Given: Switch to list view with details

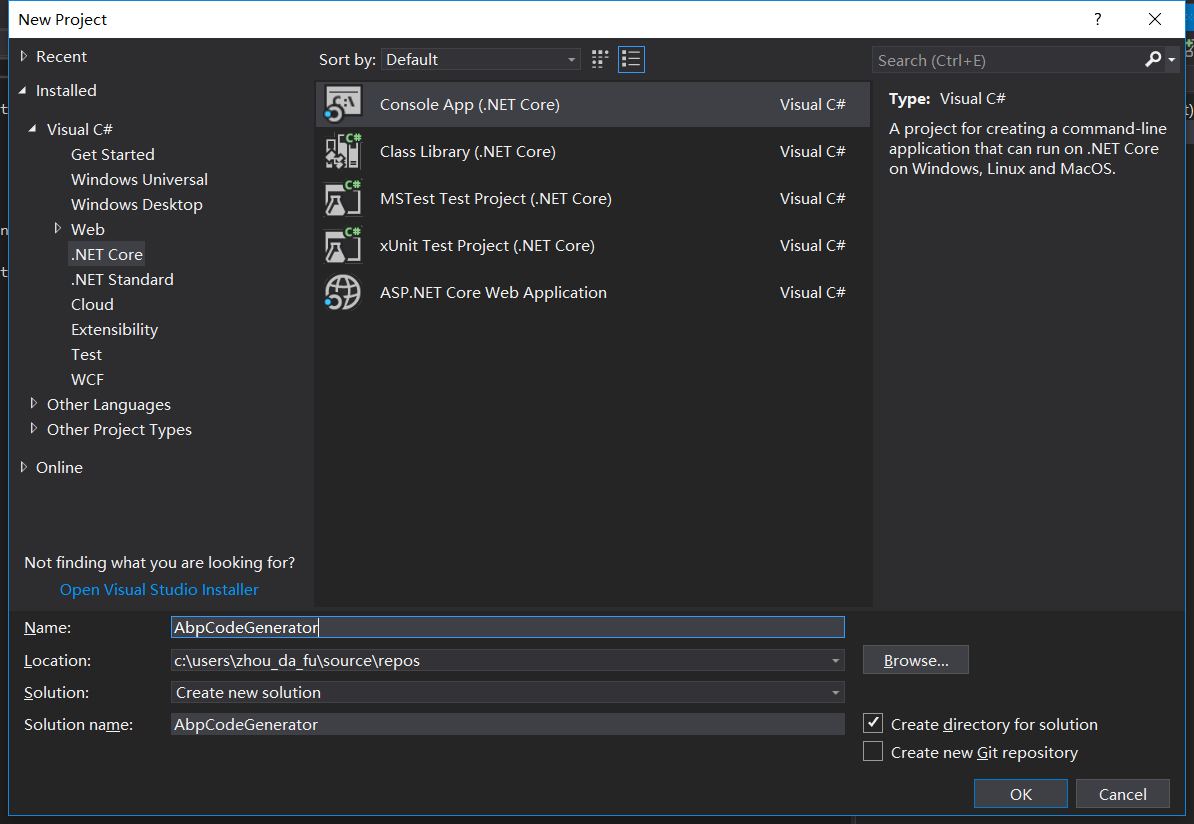Looking at the screenshot, I should pyautogui.click(x=631, y=59).
